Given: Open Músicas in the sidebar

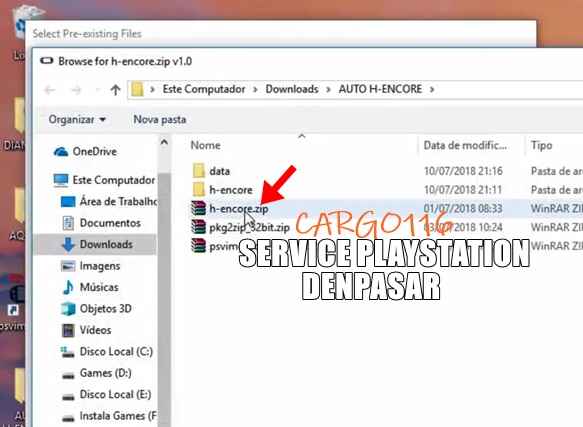Looking at the screenshot, I should tap(99, 287).
